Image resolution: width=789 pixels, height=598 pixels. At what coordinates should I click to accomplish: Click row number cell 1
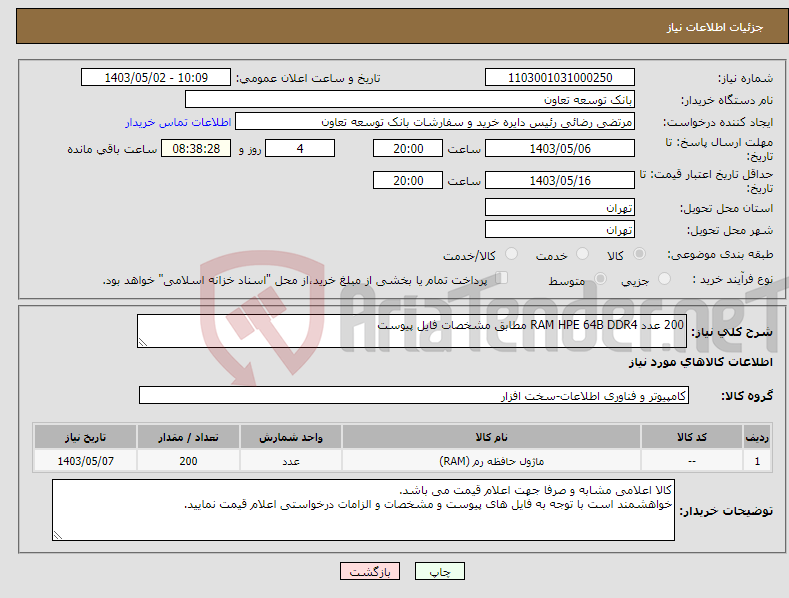click(757, 461)
